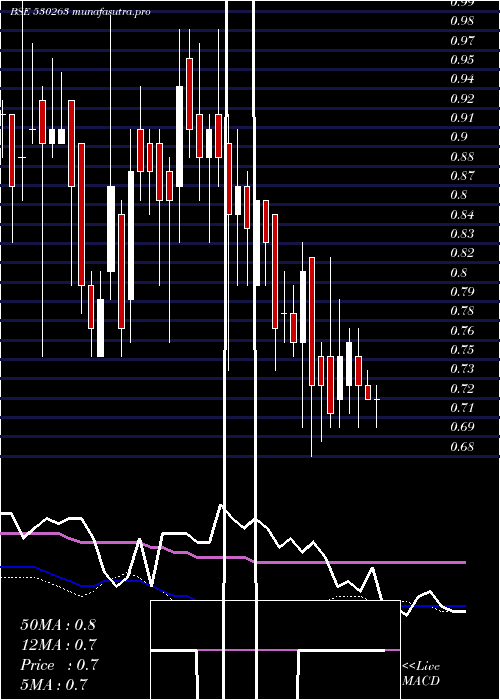Click the 0.83 price axis label

(462, 234)
